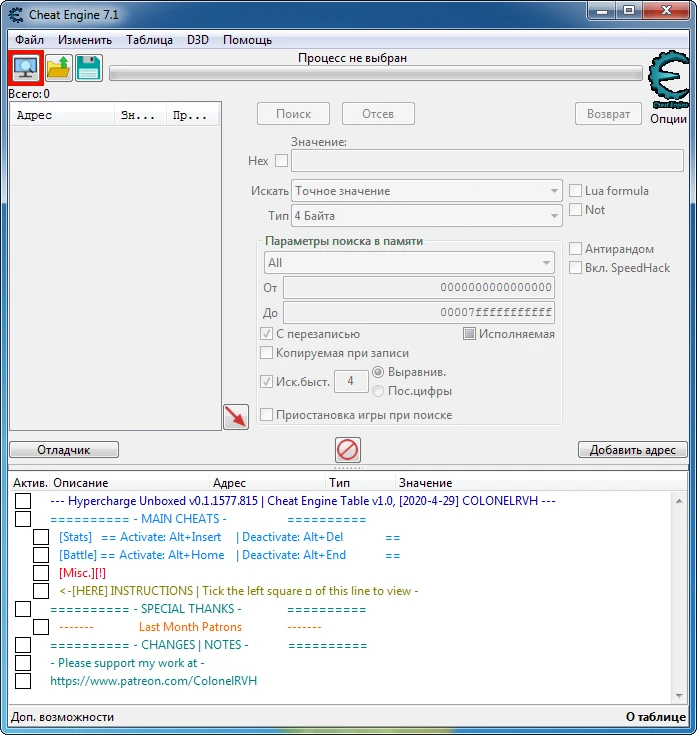Image resolution: width=697 pixels, height=735 pixels.
Task: Click the Актив. column header in table
Action: pyautogui.click(x=30, y=483)
